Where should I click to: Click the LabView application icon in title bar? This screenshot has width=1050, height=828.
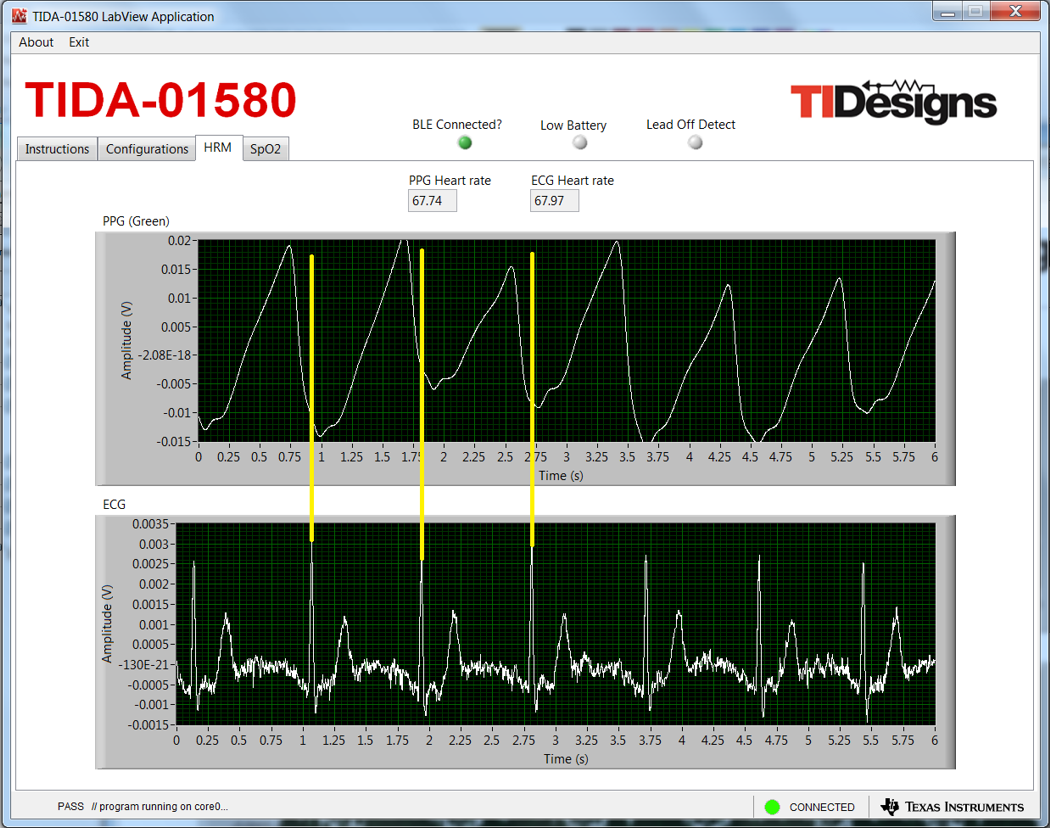(18, 16)
